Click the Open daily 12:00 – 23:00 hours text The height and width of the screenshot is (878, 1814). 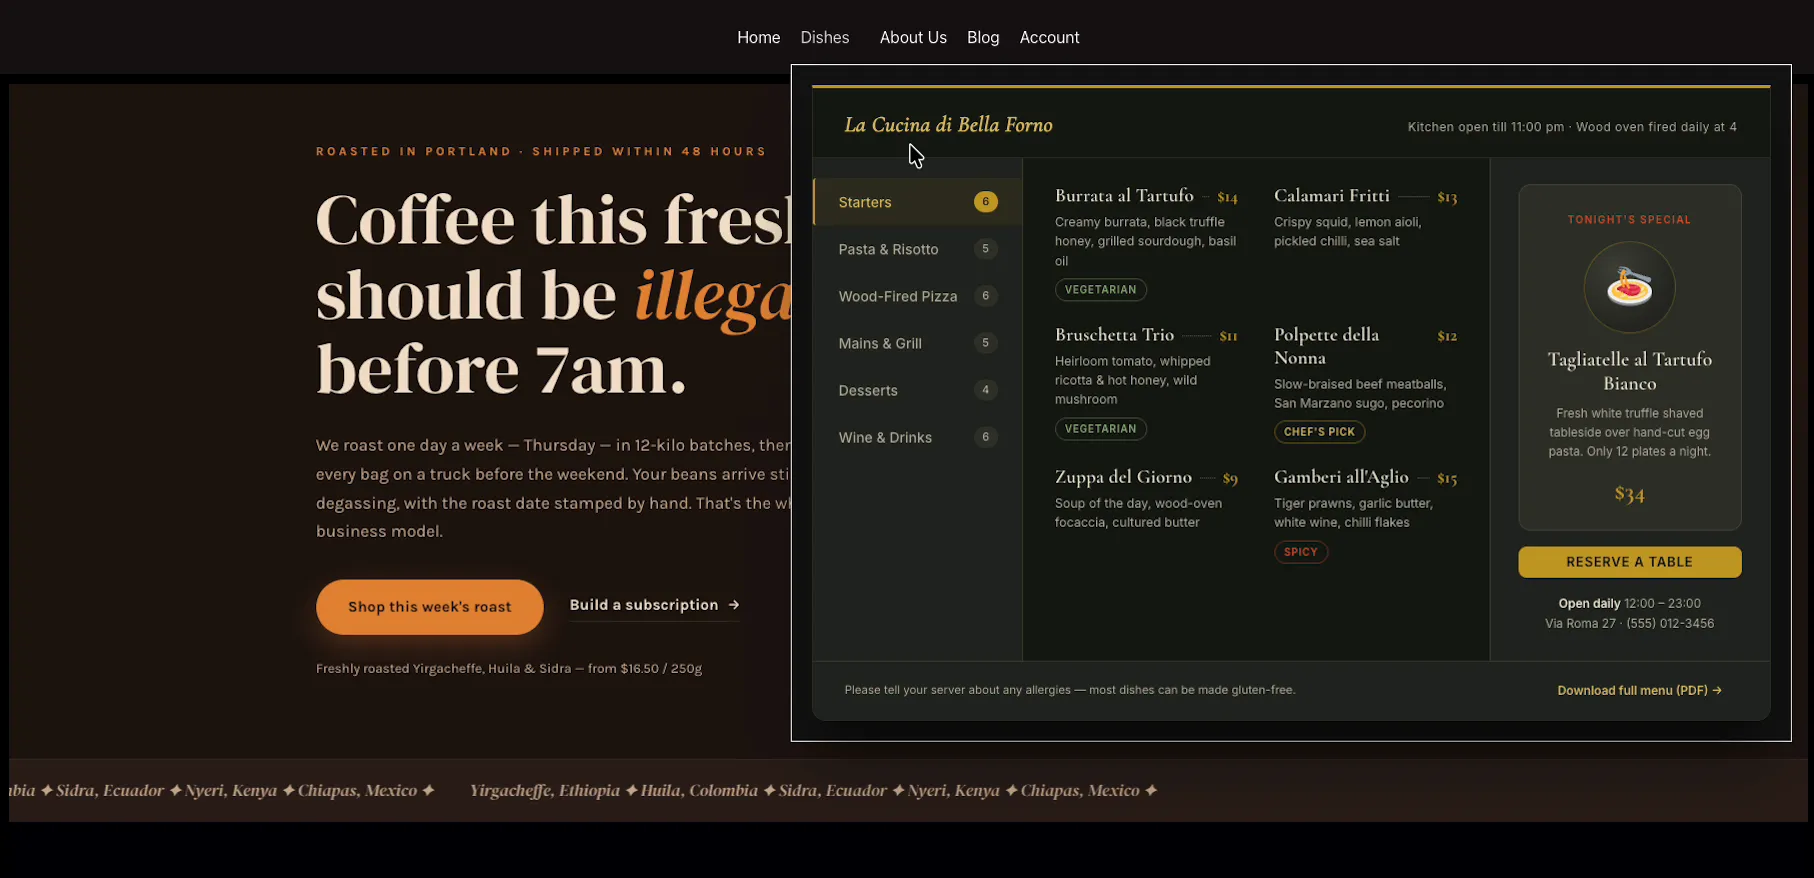[x=1629, y=603]
